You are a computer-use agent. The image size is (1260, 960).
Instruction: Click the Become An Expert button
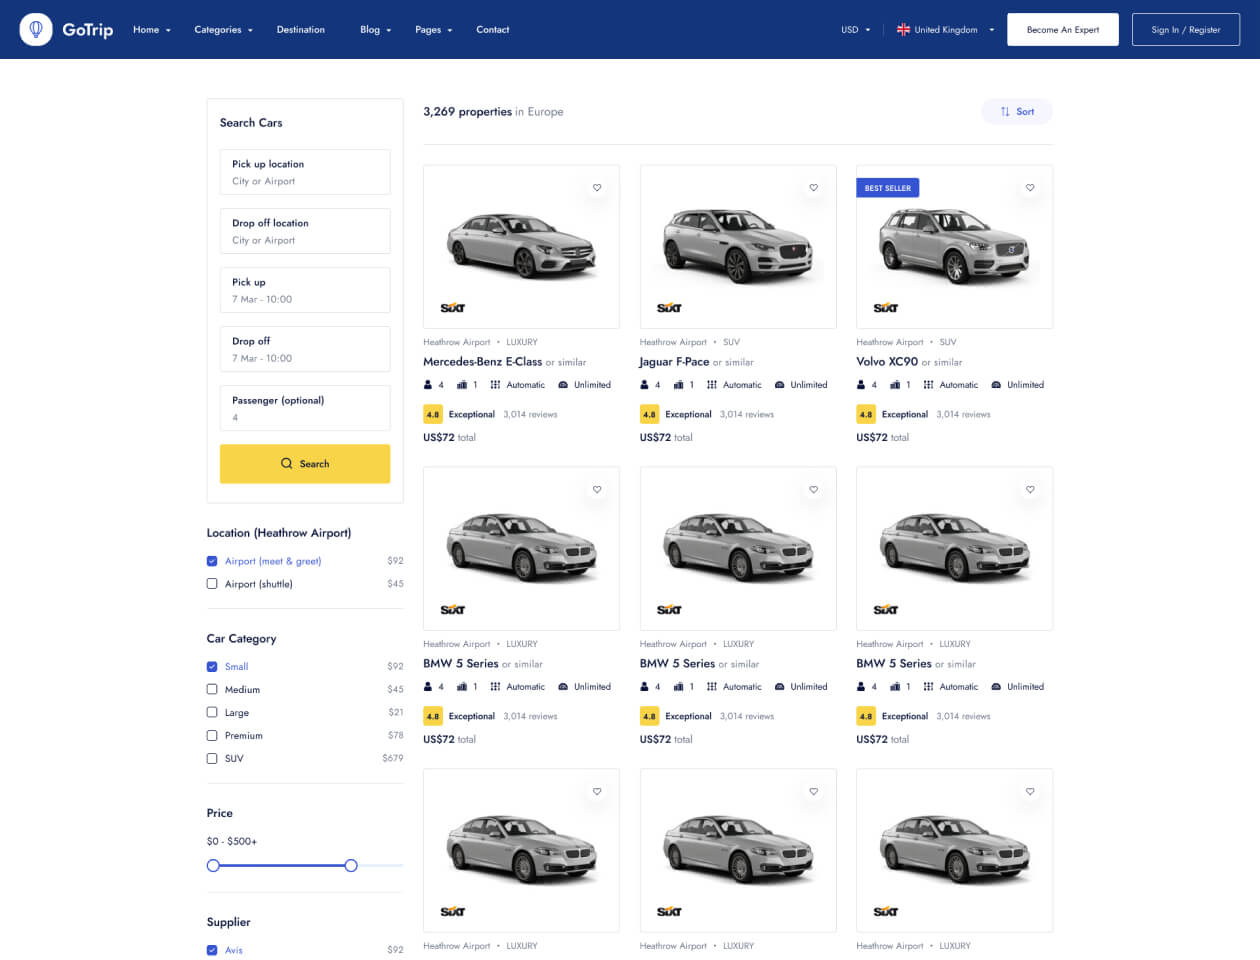pos(1062,30)
